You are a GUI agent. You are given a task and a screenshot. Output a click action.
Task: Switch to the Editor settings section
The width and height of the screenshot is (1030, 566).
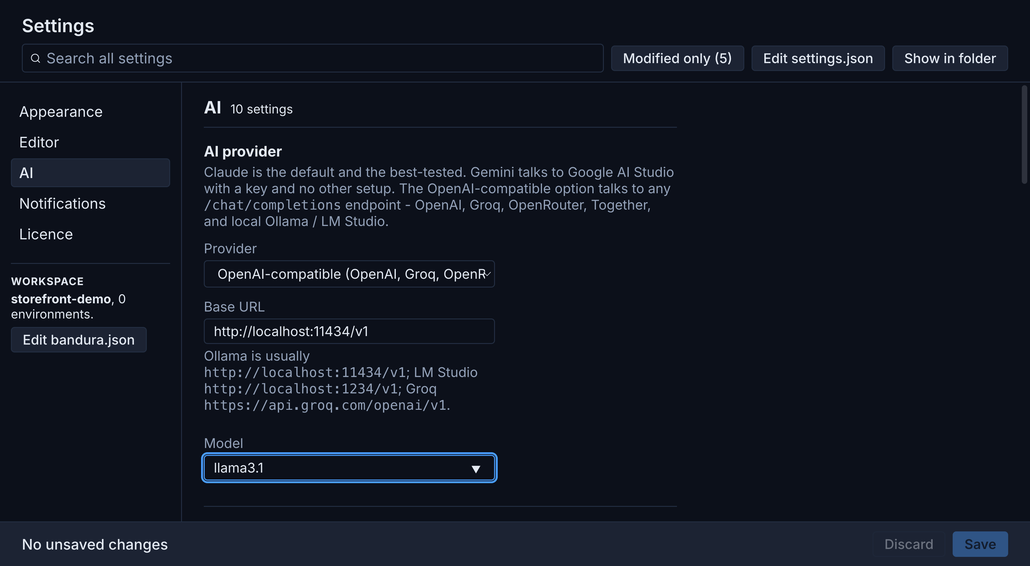91,142
